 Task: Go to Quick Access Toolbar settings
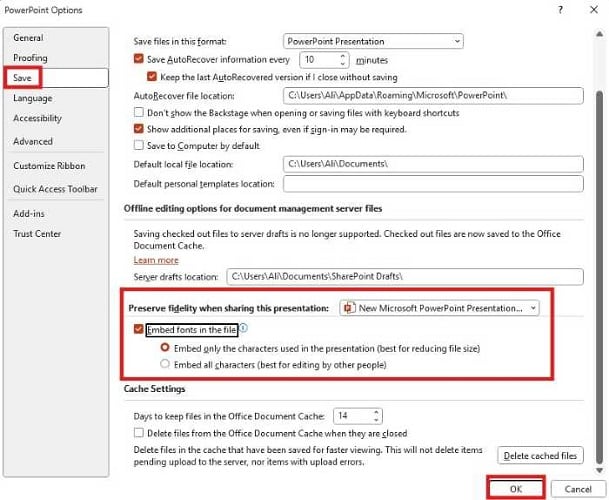[55, 189]
